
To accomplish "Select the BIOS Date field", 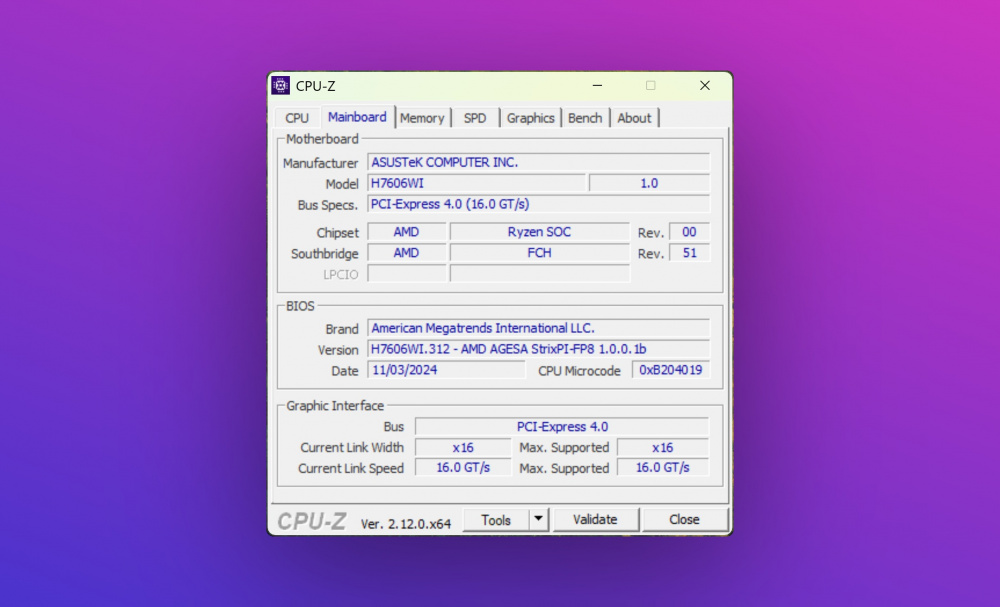I will 446,370.
